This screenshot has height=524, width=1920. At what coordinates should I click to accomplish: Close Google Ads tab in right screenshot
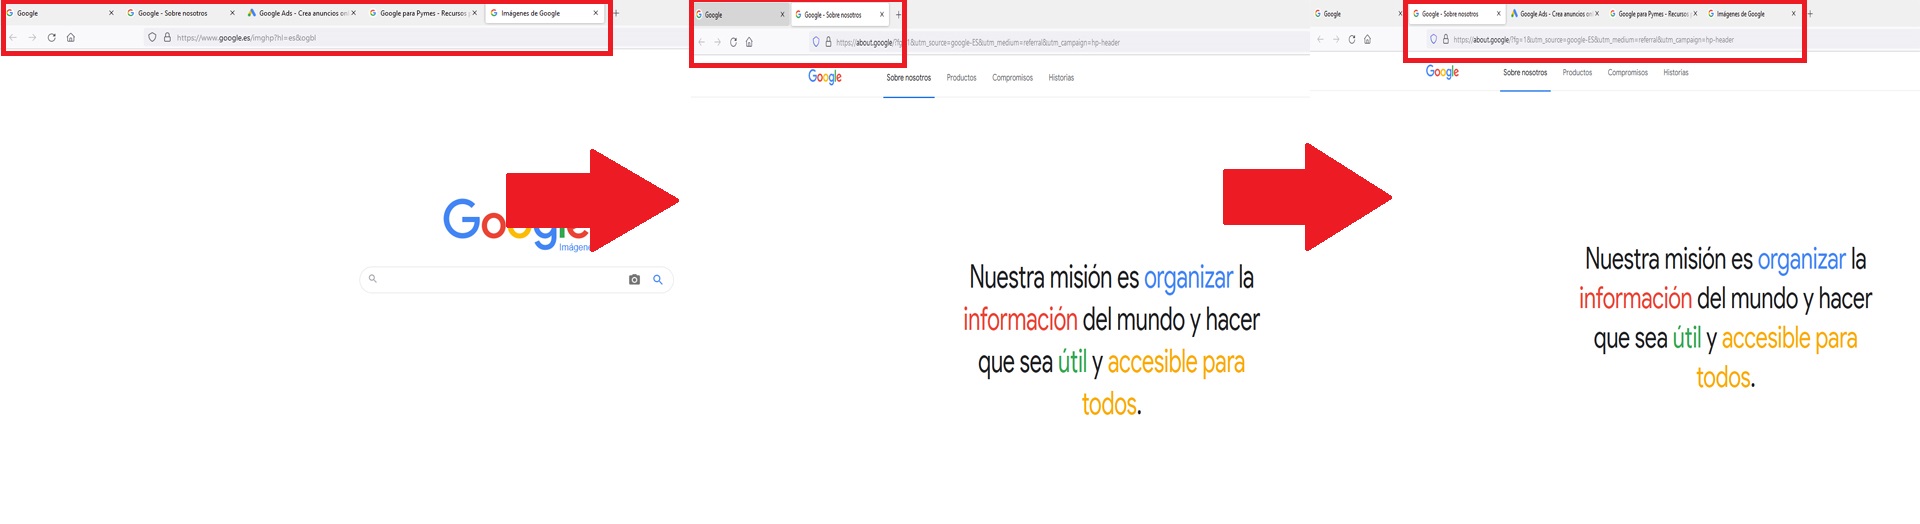click(x=1597, y=14)
